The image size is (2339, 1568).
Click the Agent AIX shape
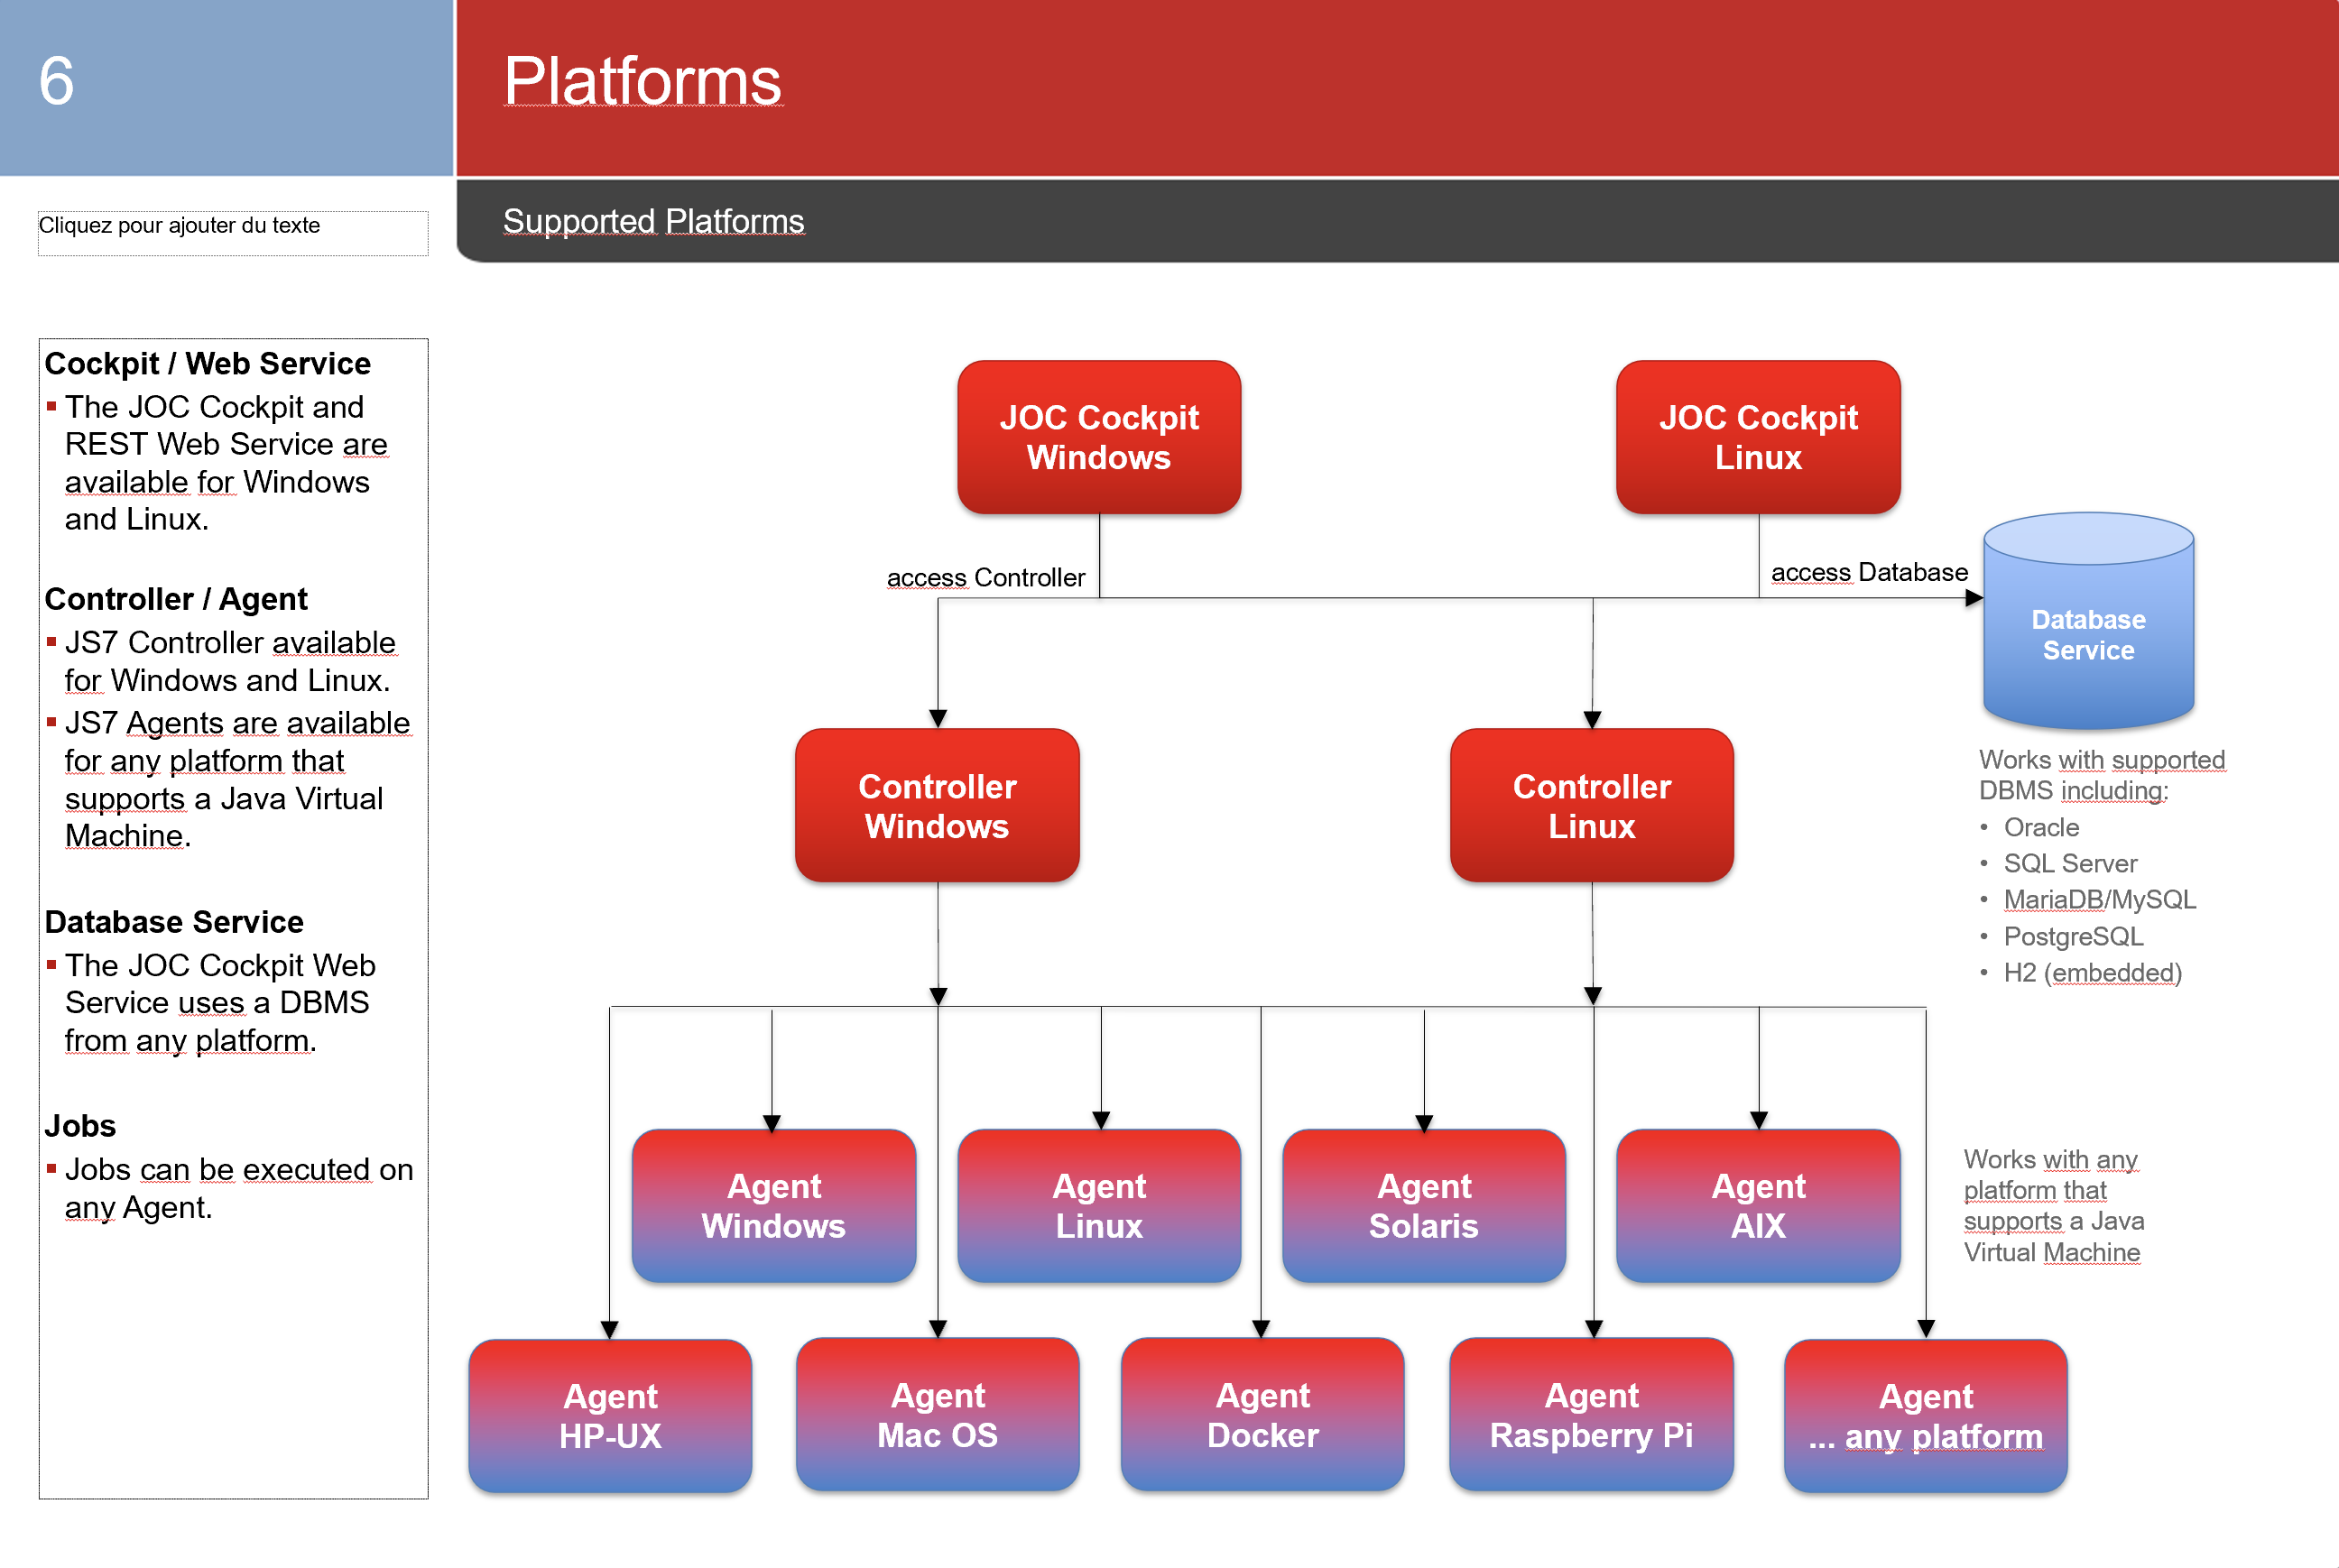(1758, 1206)
